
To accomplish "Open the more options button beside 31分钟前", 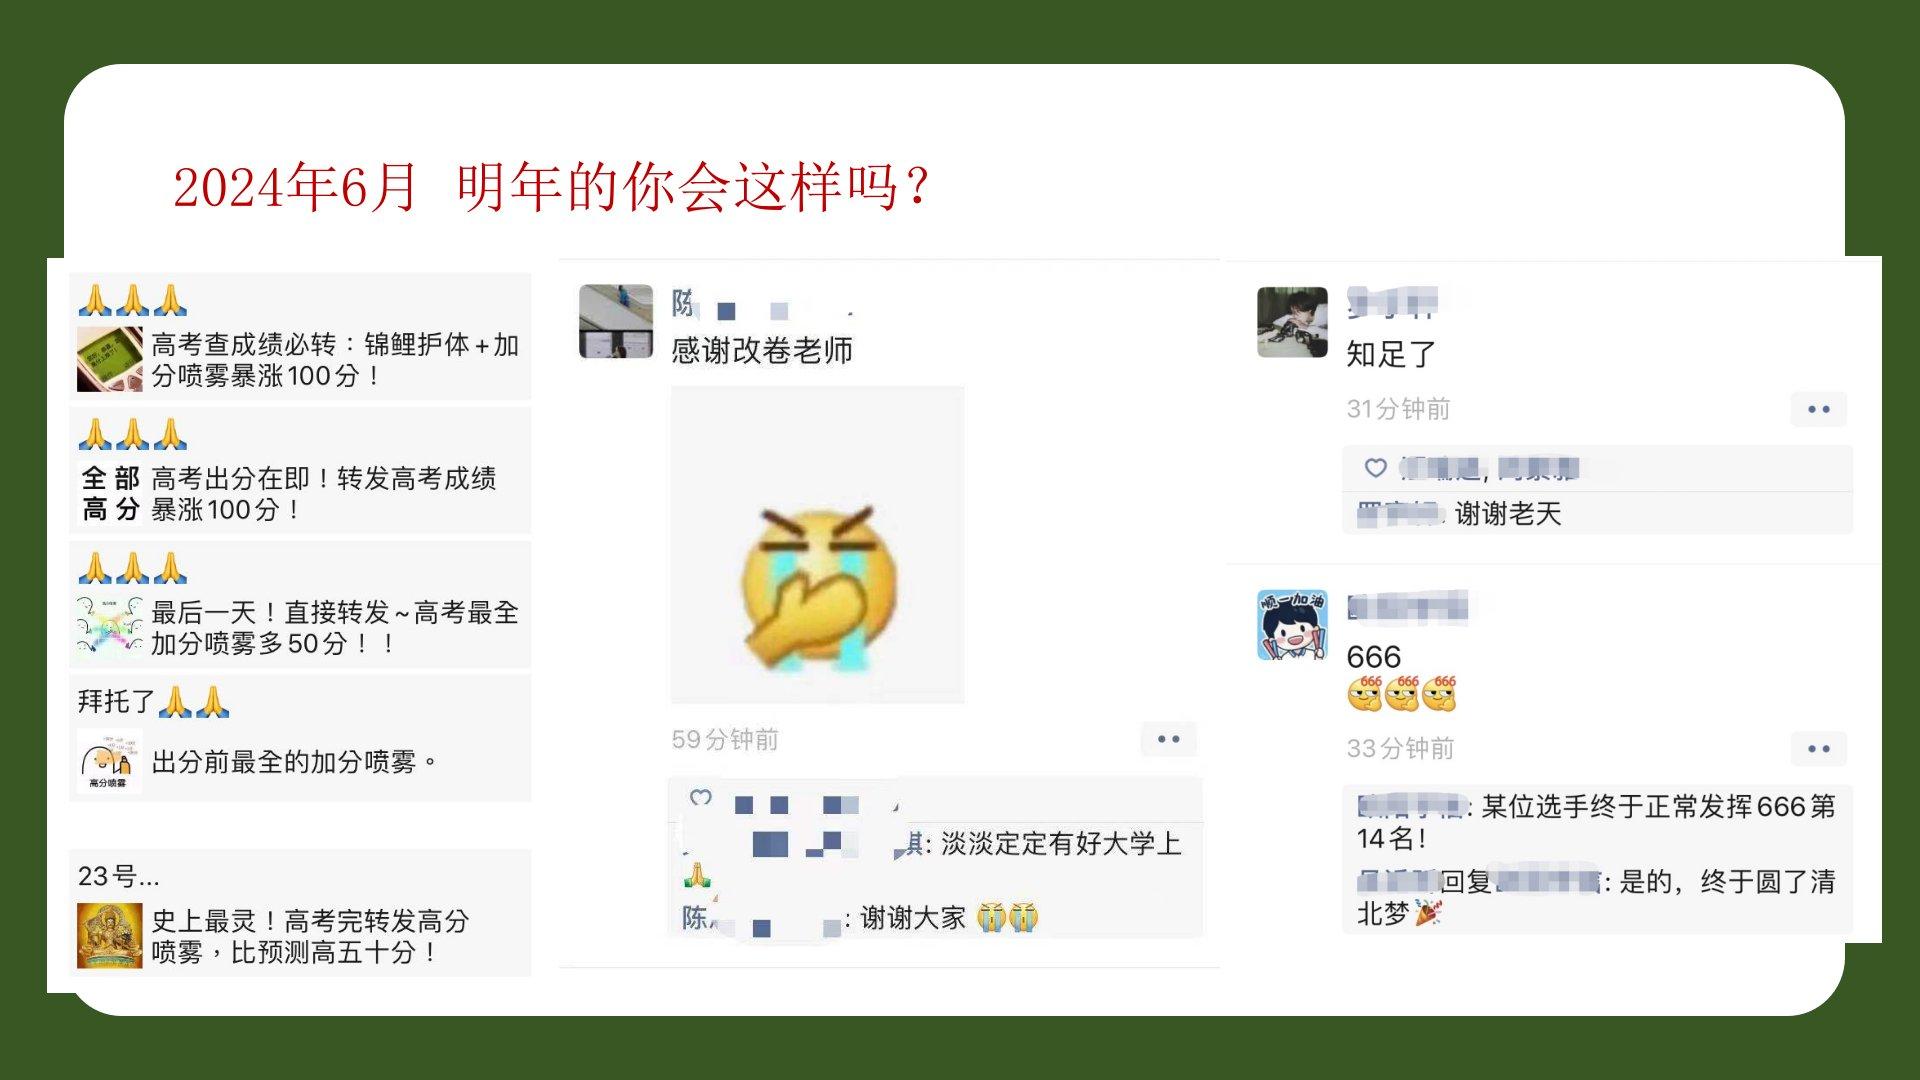I will point(1818,409).
